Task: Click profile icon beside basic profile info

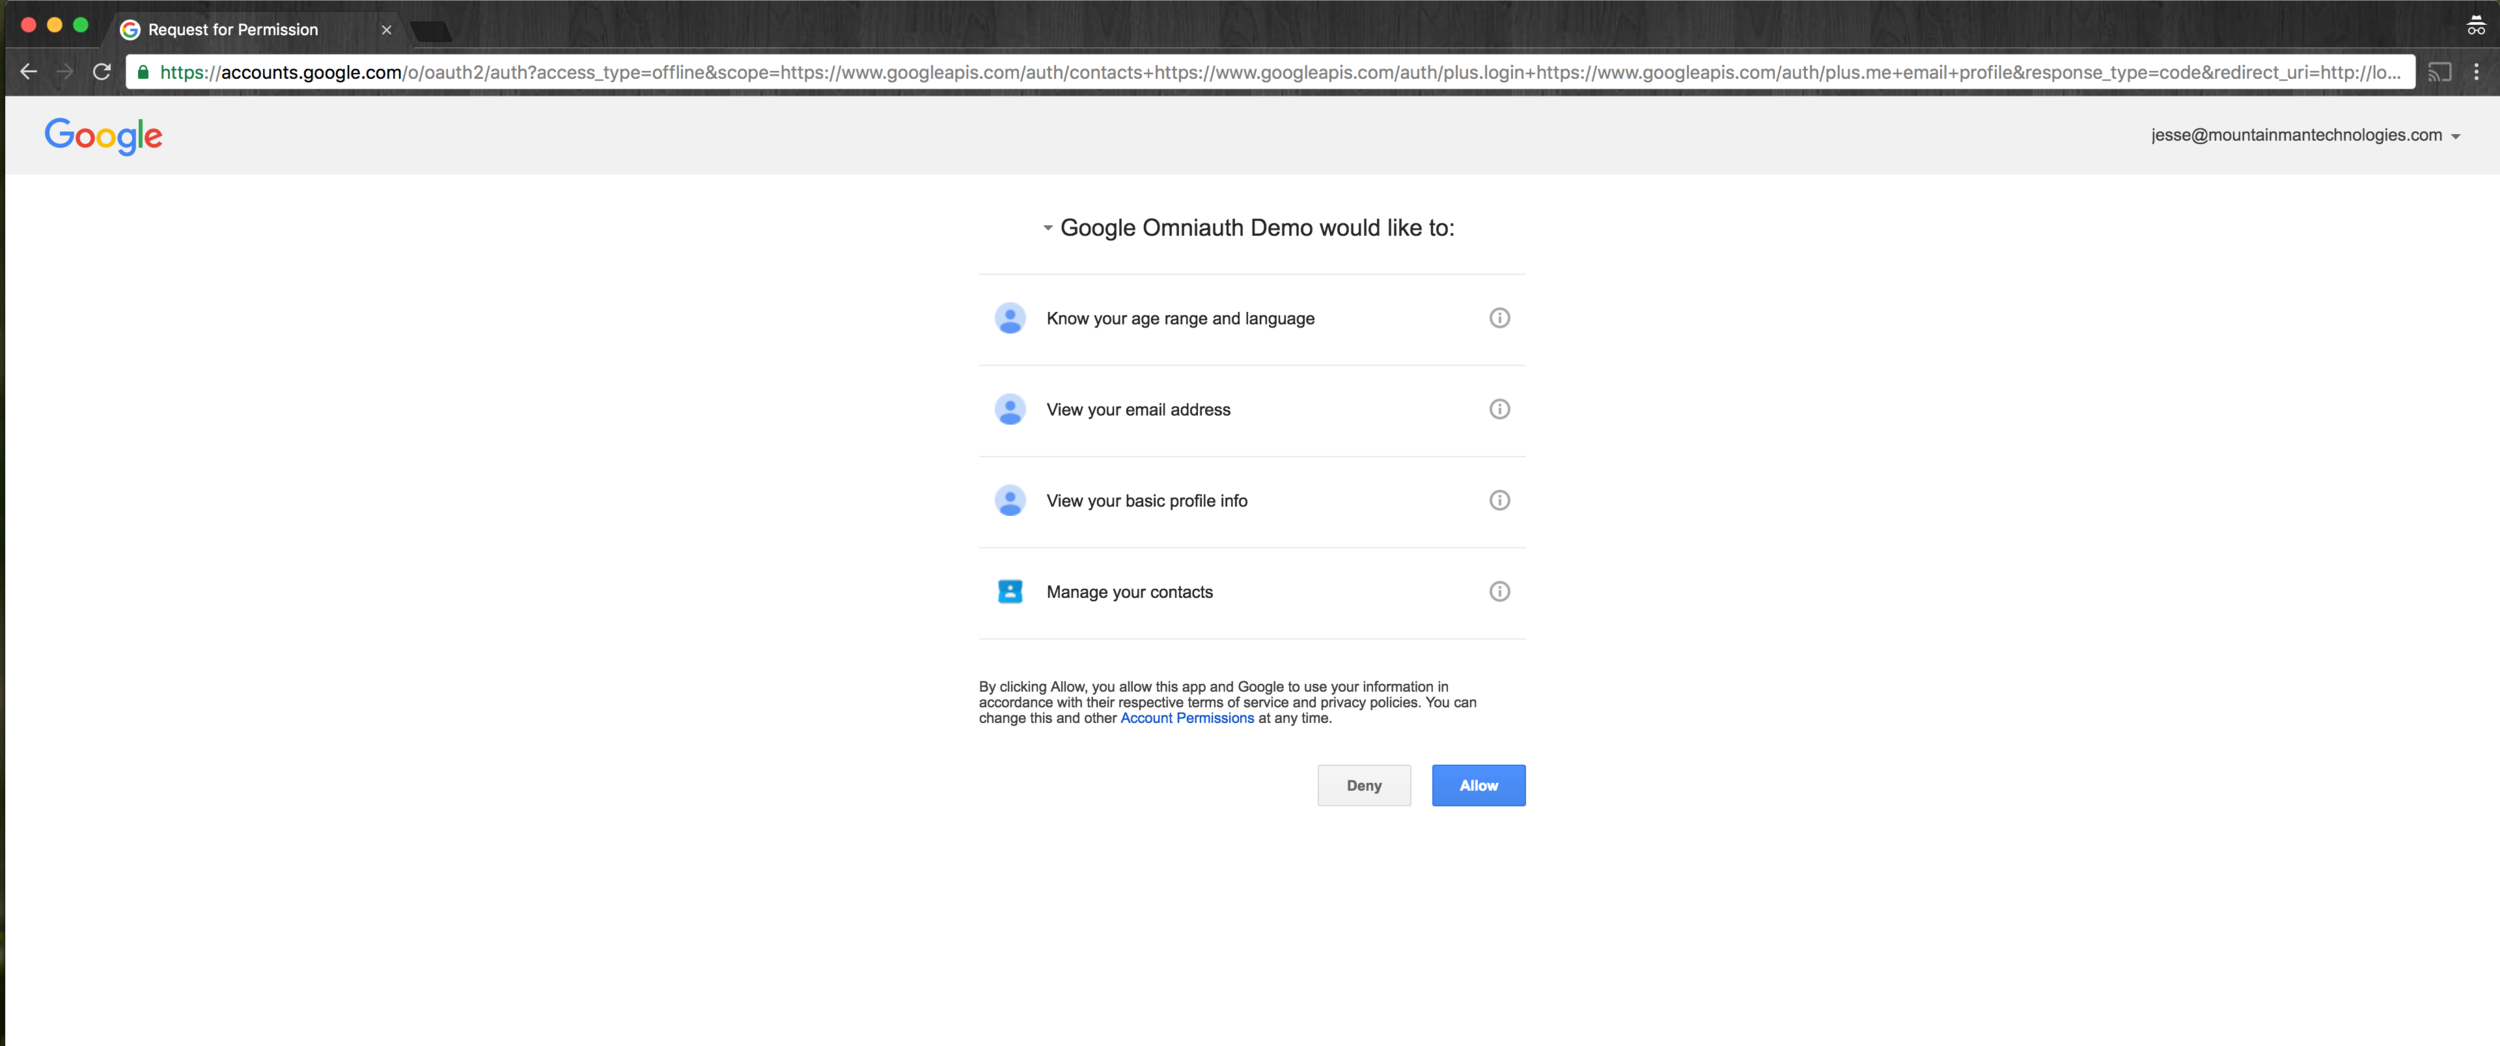Action: pyautogui.click(x=1010, y=500)
